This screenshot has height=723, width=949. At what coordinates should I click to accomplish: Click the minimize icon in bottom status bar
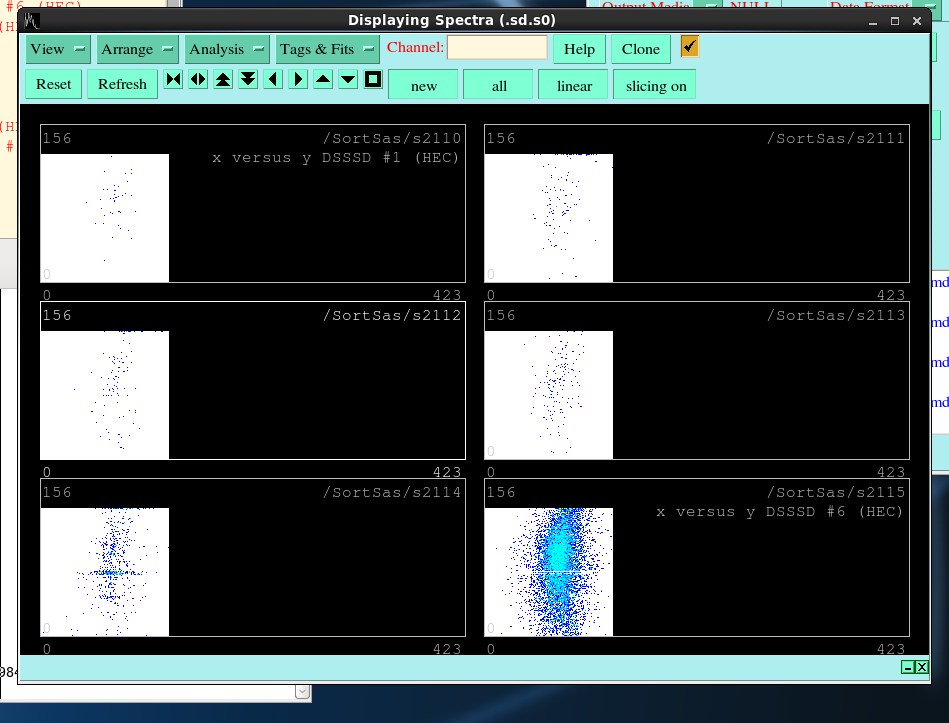(907, 667)
